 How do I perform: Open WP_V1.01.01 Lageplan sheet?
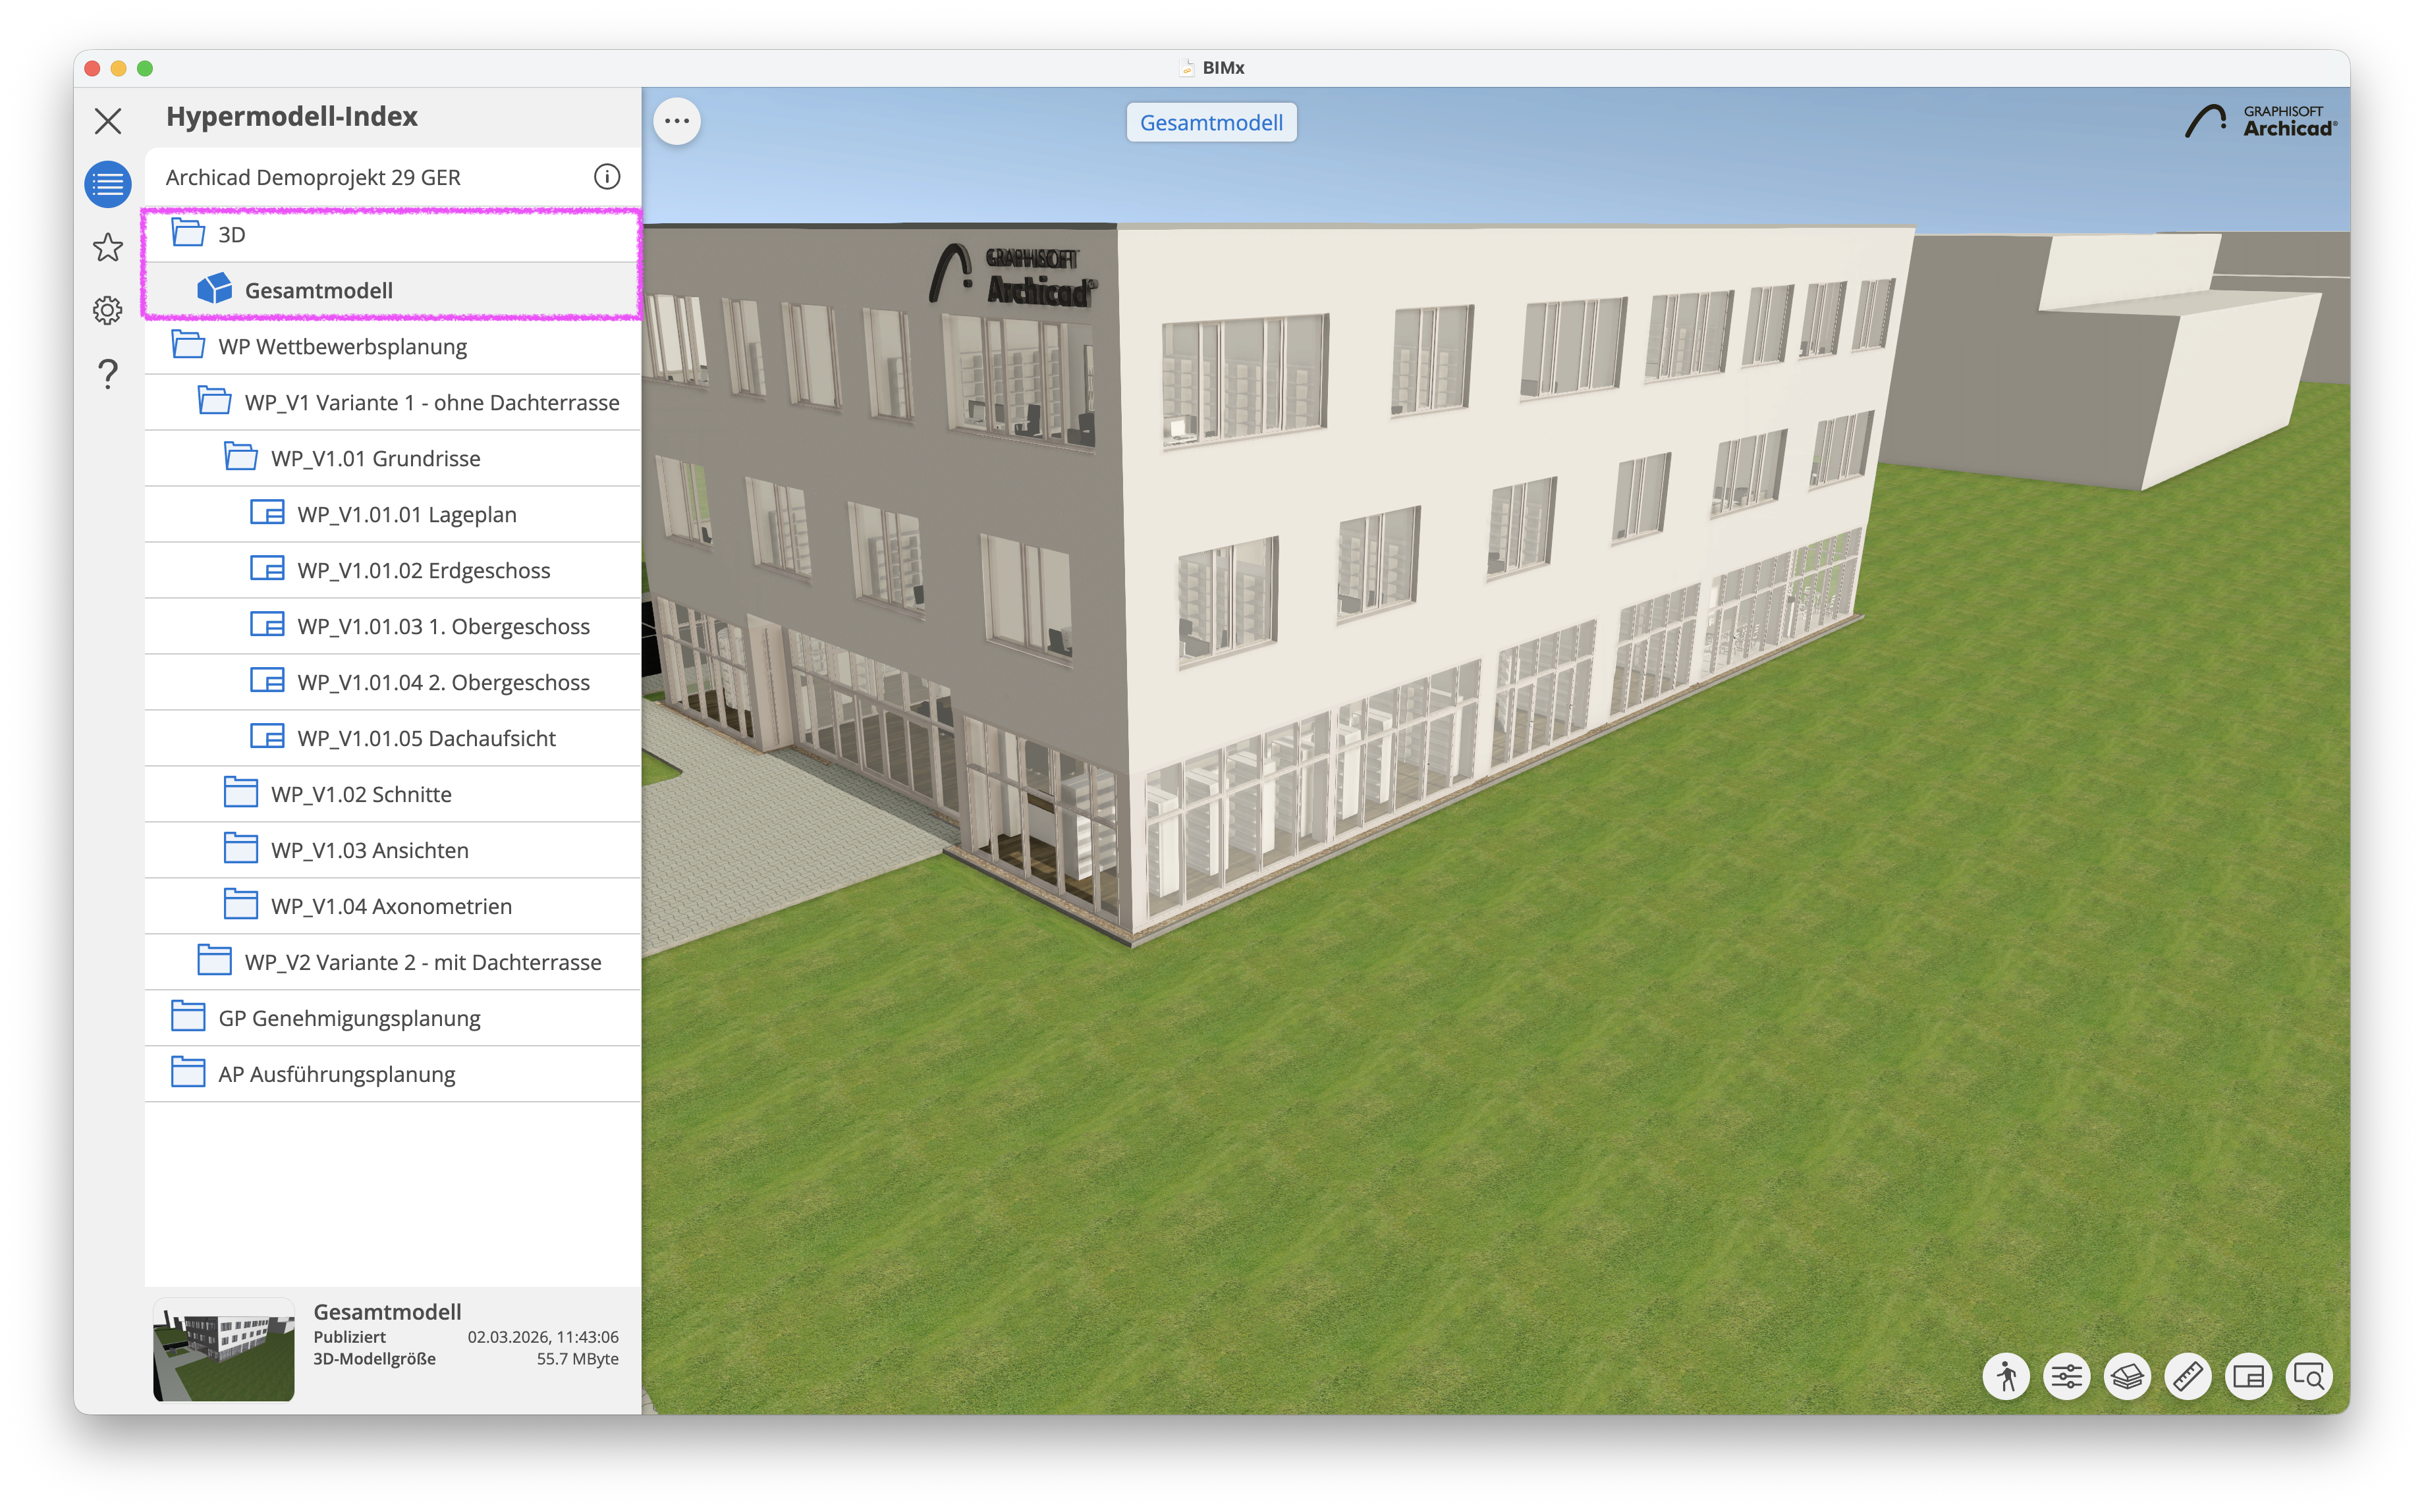(393, 514)
